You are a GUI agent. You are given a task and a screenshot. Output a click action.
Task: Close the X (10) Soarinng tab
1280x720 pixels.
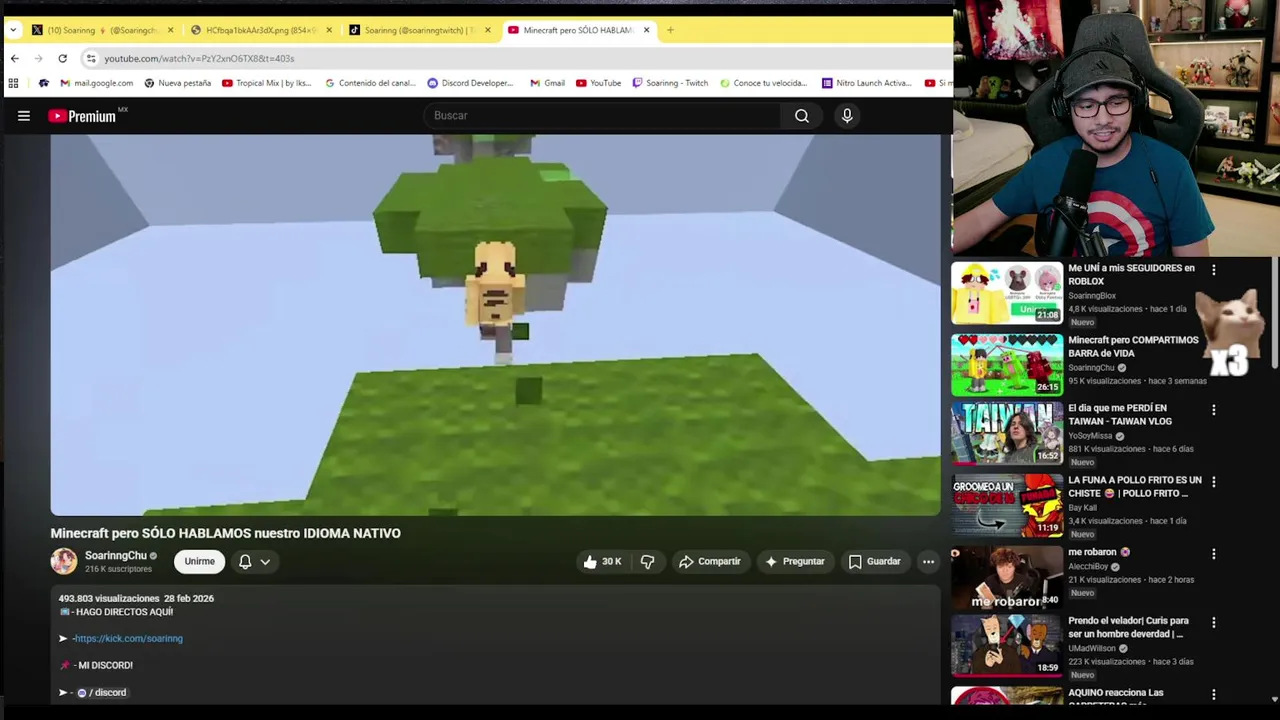point(170,30)
